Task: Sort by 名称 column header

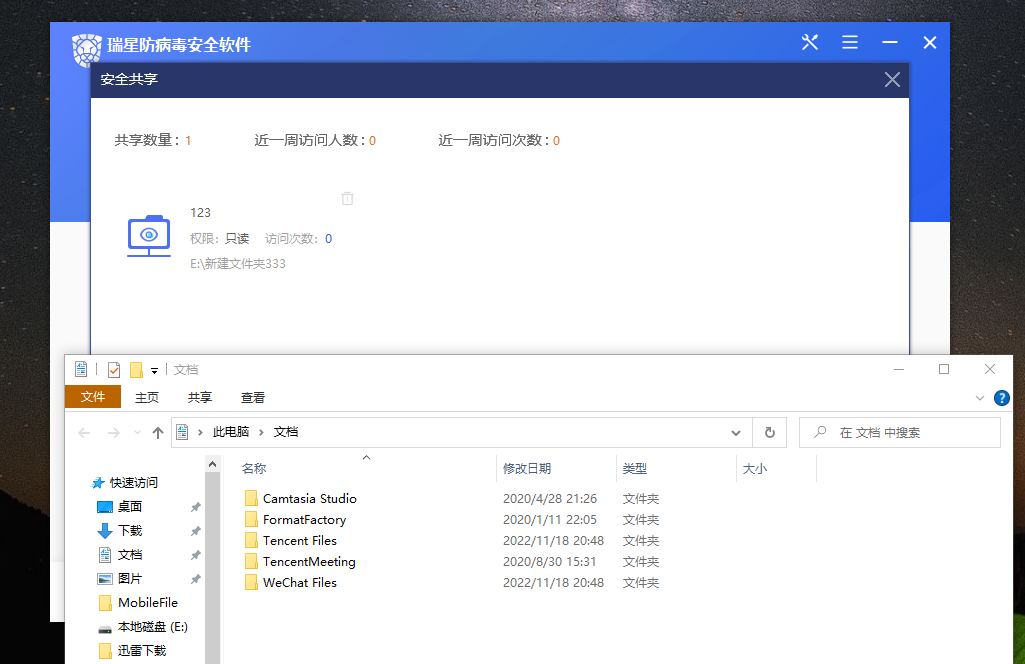Action: (254, 469)
